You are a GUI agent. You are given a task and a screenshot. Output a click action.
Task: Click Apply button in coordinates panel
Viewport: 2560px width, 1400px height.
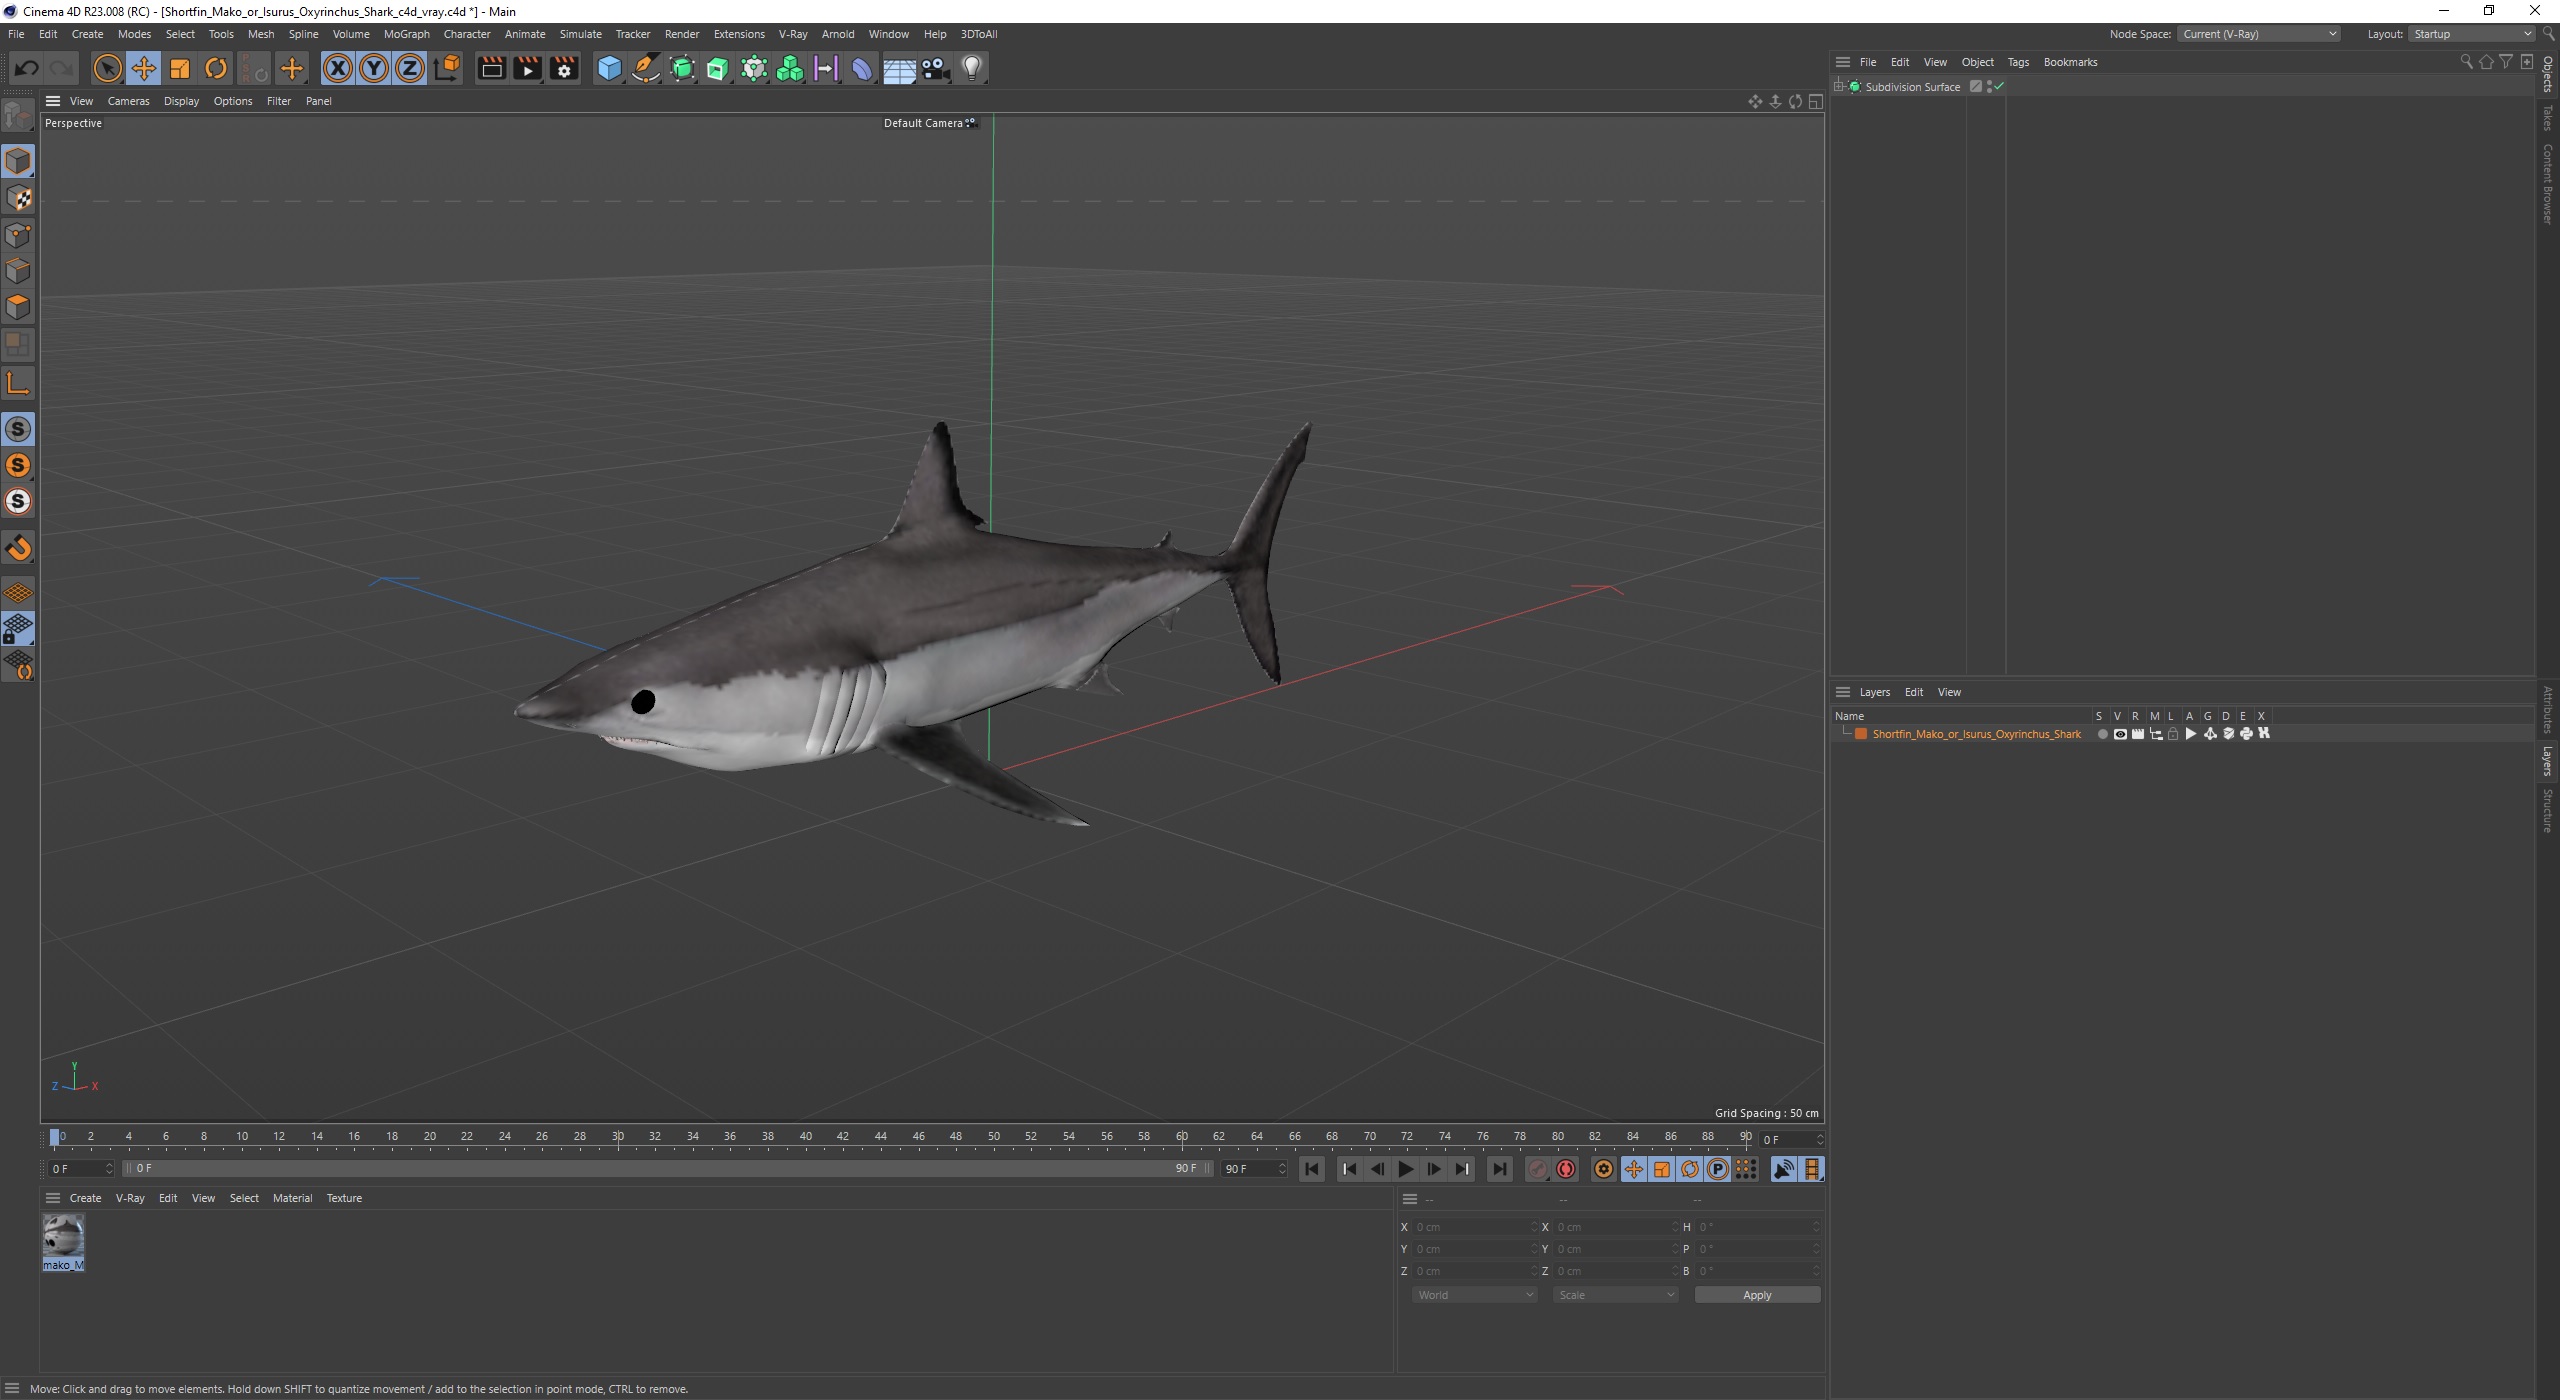click(1758, 1295)
